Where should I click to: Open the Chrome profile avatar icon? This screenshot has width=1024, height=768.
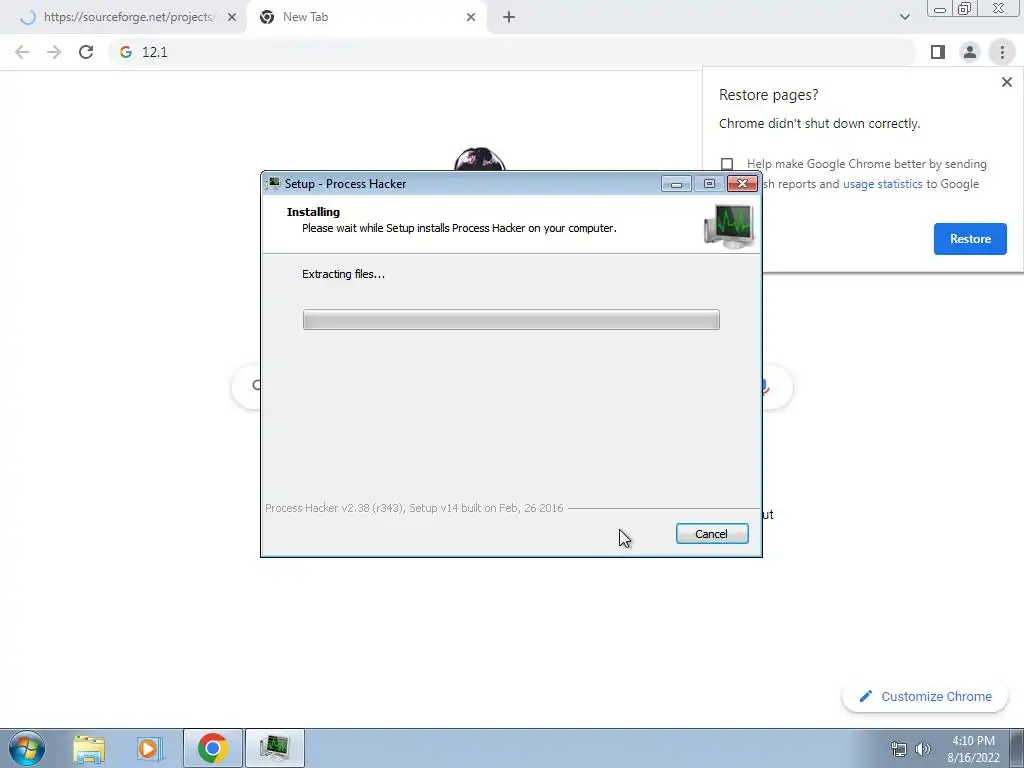[970, 52]
